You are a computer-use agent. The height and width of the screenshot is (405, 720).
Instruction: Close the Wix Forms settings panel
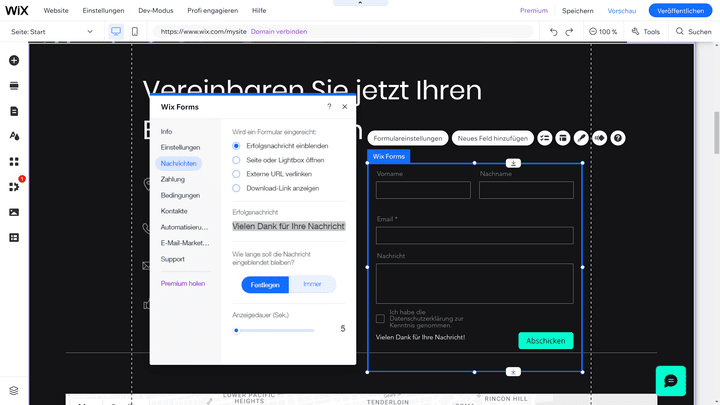pos(345,107)
